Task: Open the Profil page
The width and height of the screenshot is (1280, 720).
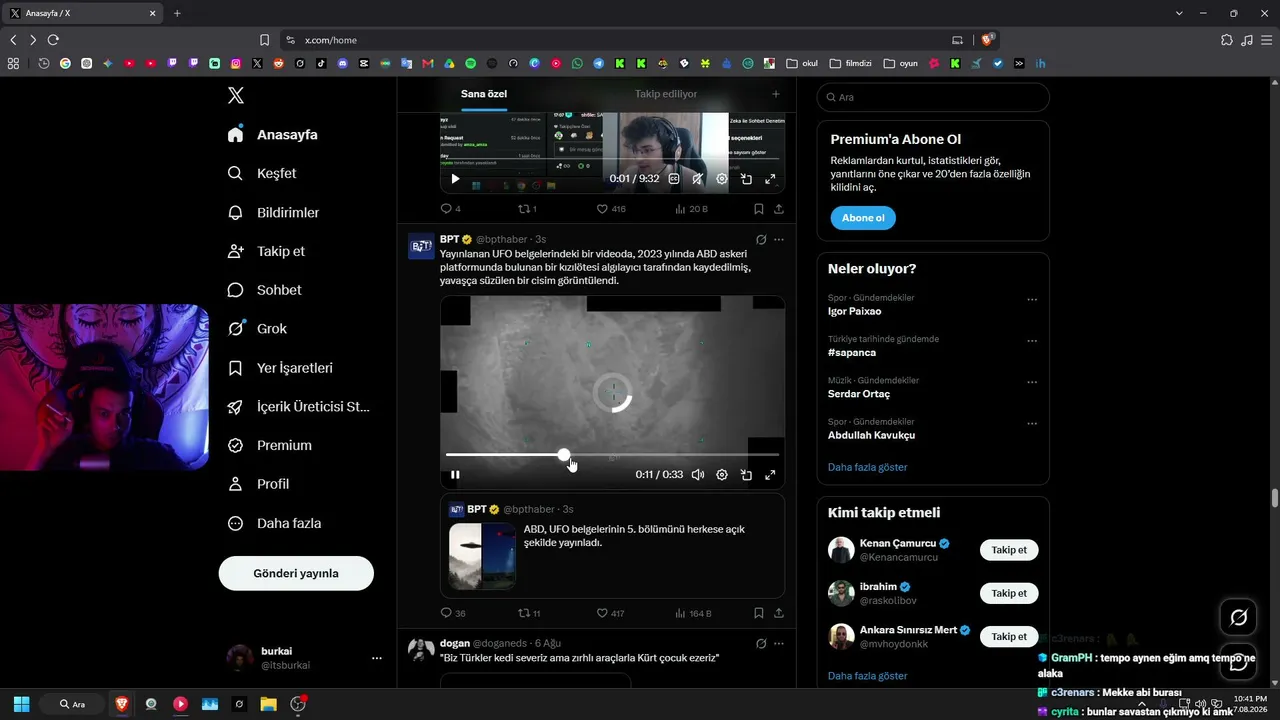Action: 259,484
